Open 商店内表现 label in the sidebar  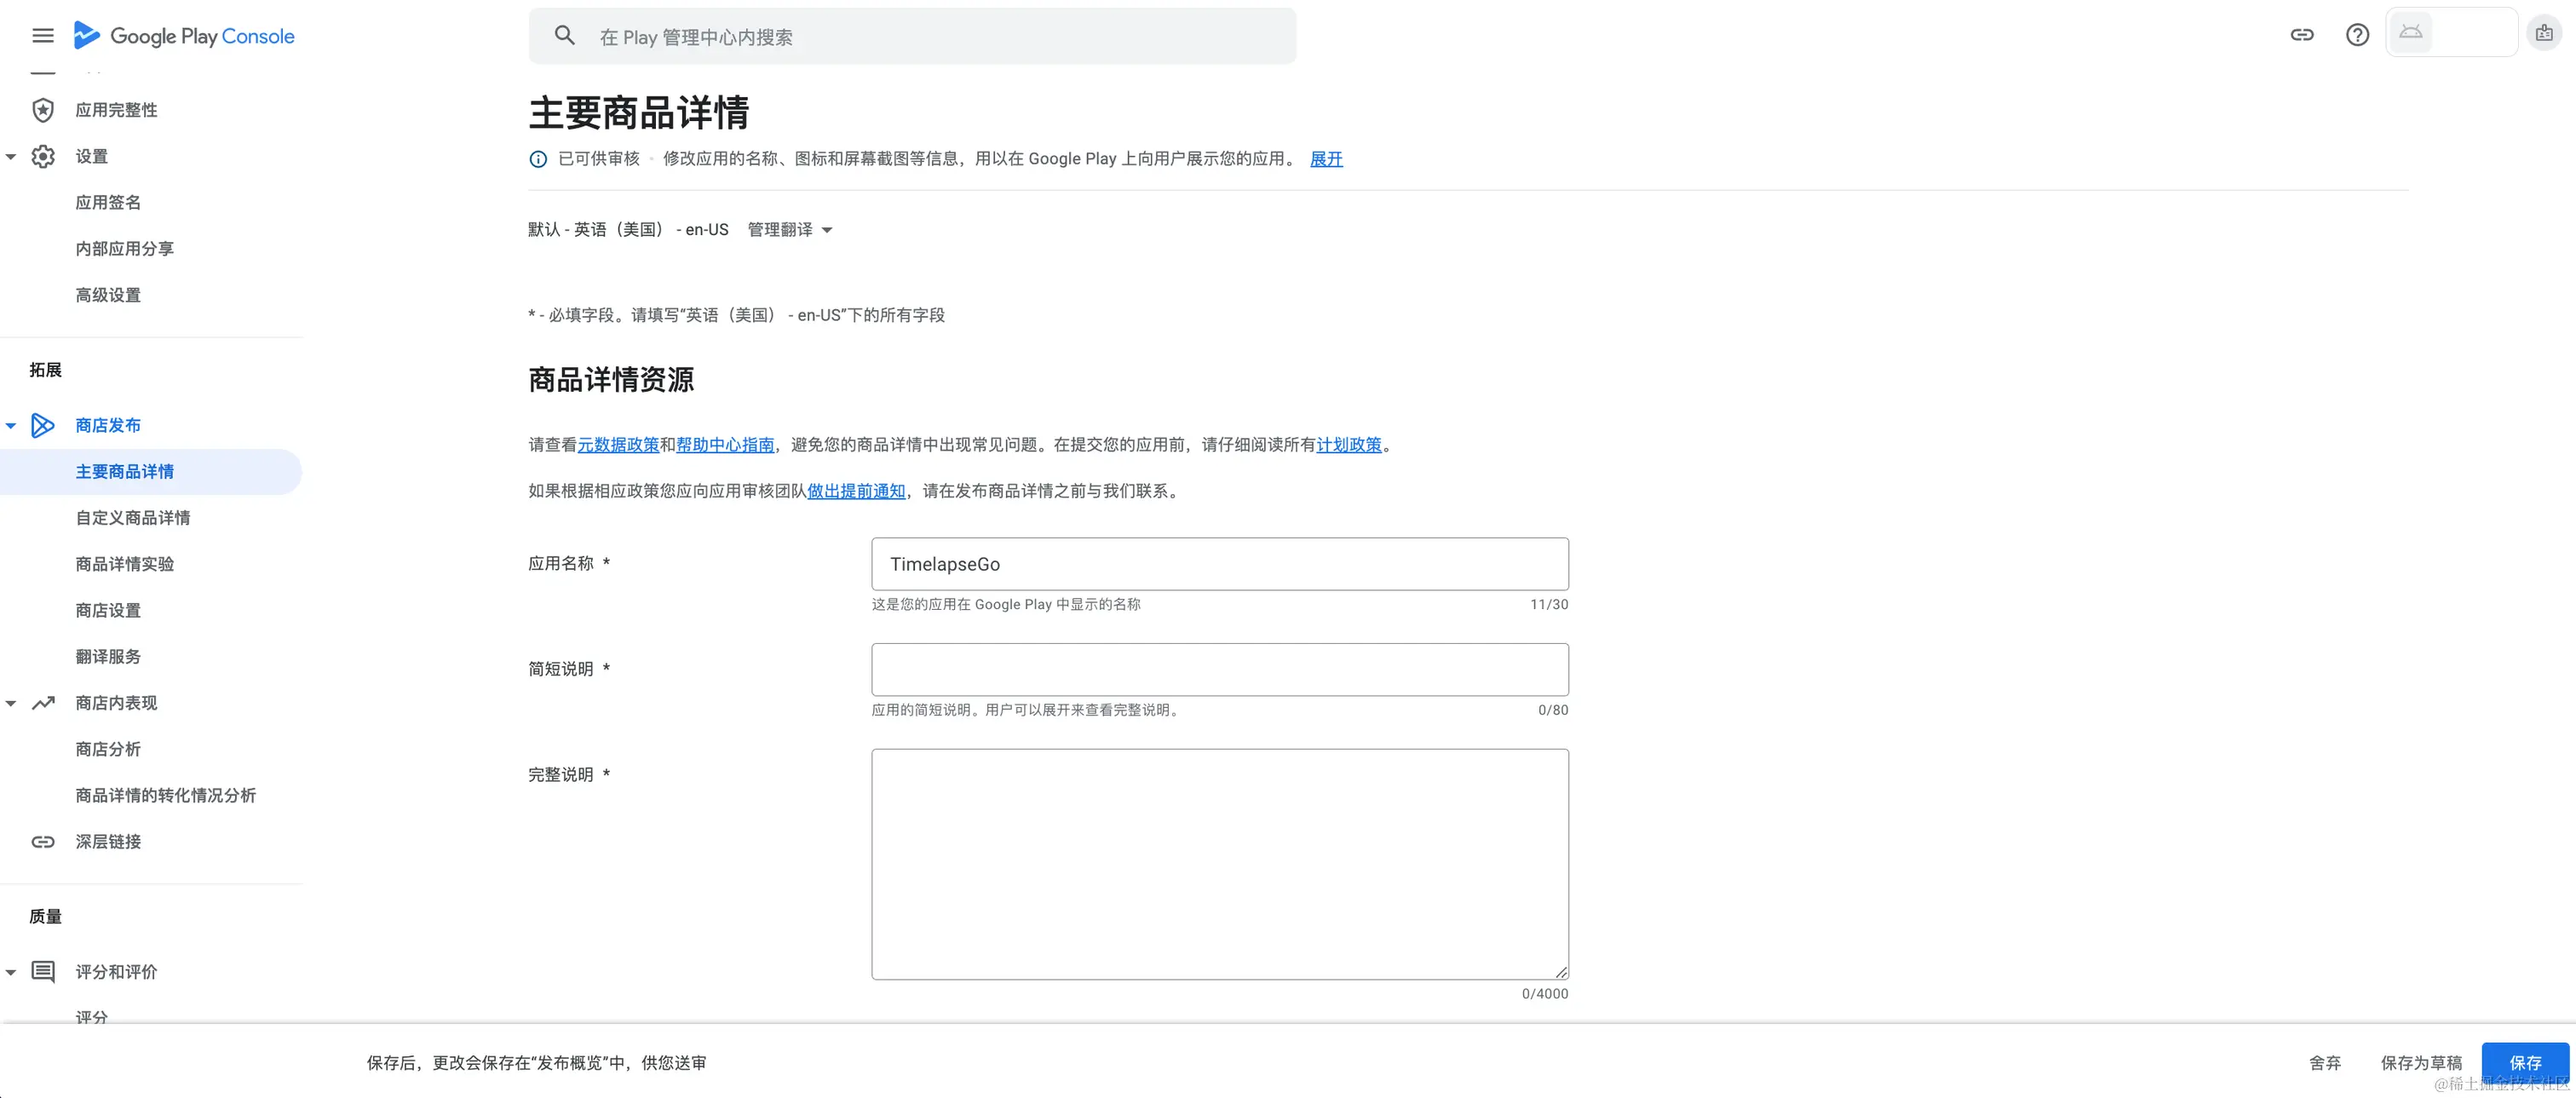tap(116, 703)
